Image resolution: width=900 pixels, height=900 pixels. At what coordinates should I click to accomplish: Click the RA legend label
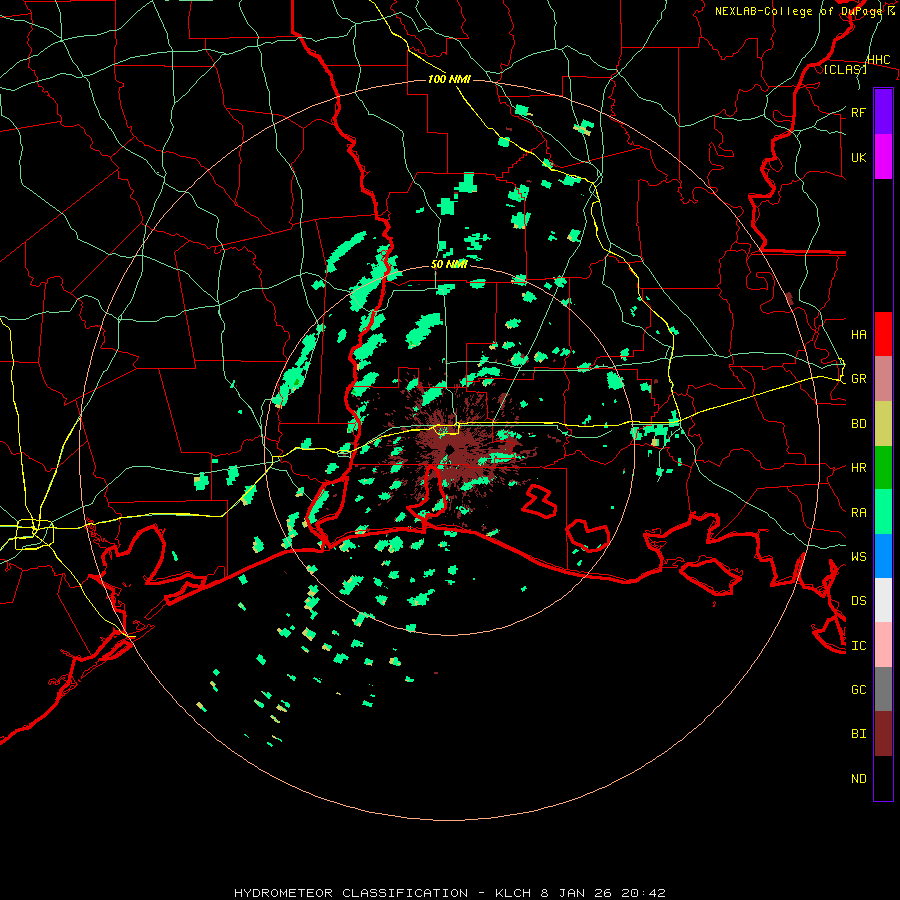(x=858, y=513)
